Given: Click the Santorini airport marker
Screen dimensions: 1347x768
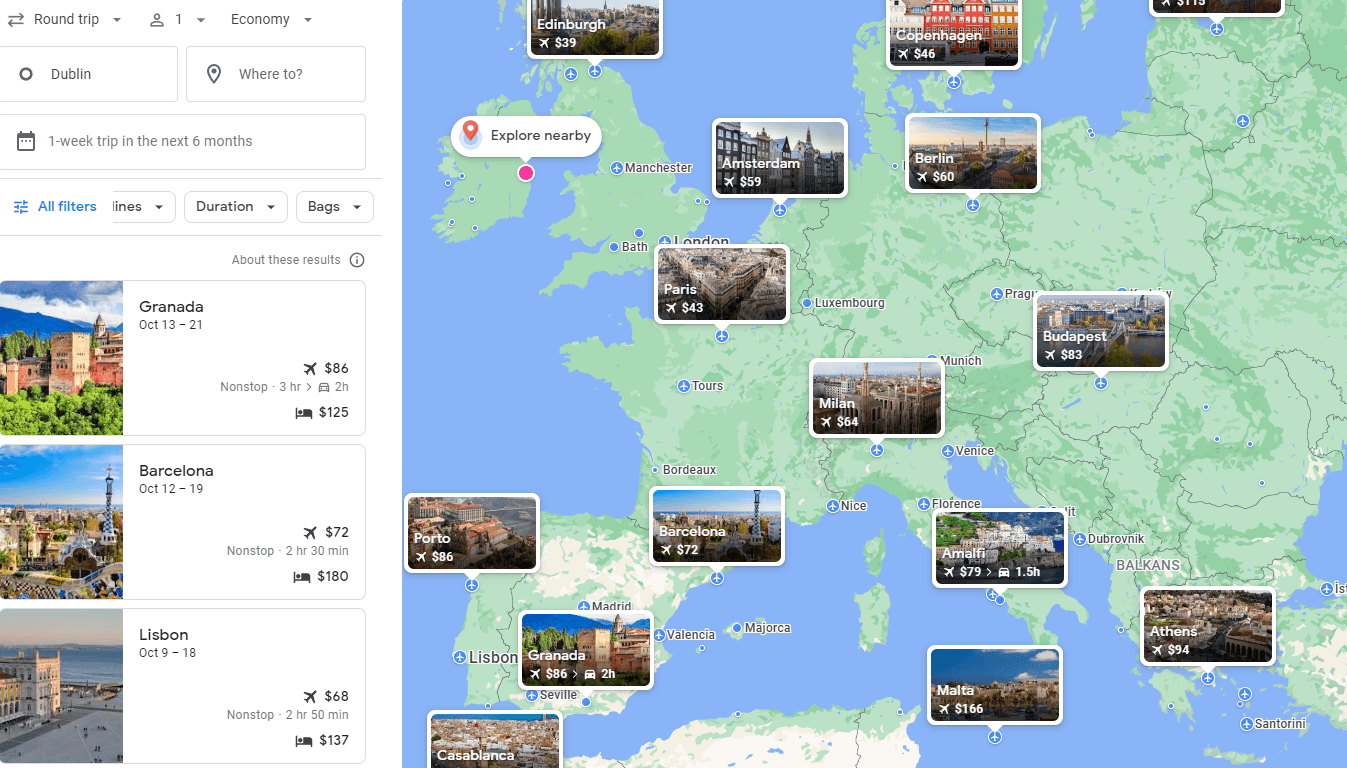Looking at the screenshot, I should 1246,724.
